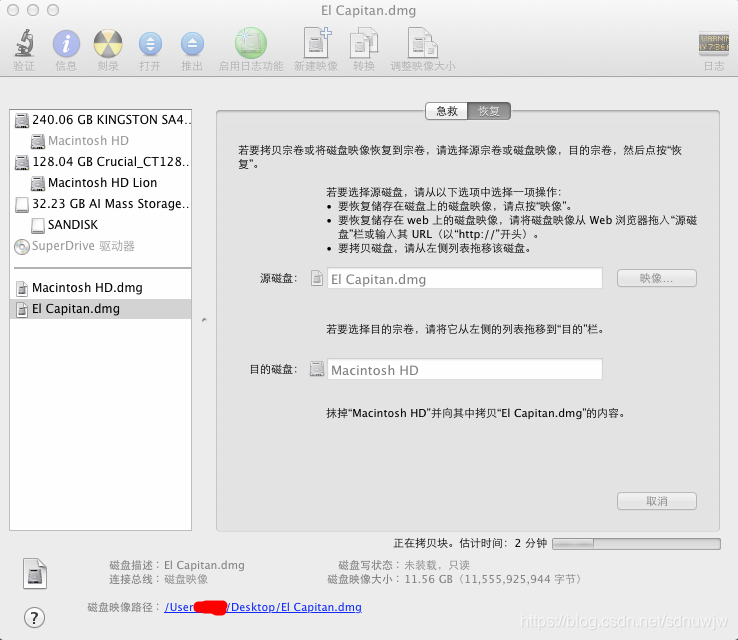Select the 240.06 GB KINGSTON disk
The width and height of the screenshot is (738, 640).
coord(101,120)
